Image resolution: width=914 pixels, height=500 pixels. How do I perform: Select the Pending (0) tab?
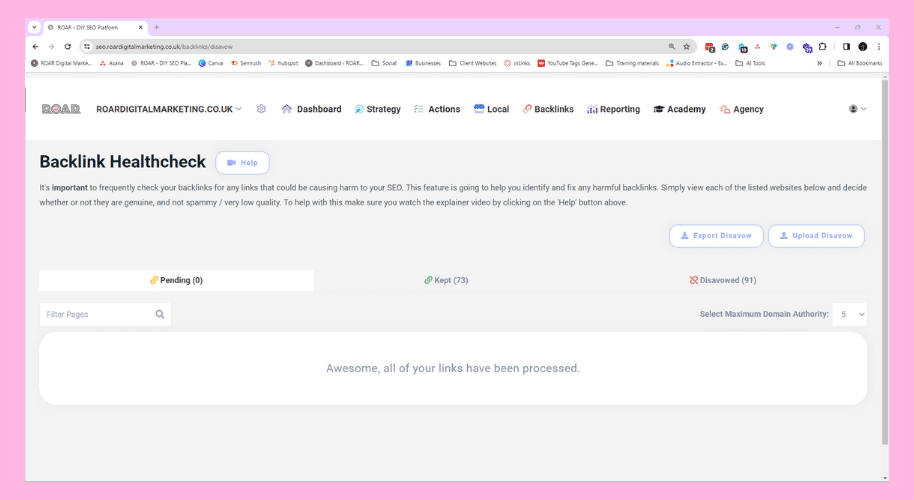(176, 281)
